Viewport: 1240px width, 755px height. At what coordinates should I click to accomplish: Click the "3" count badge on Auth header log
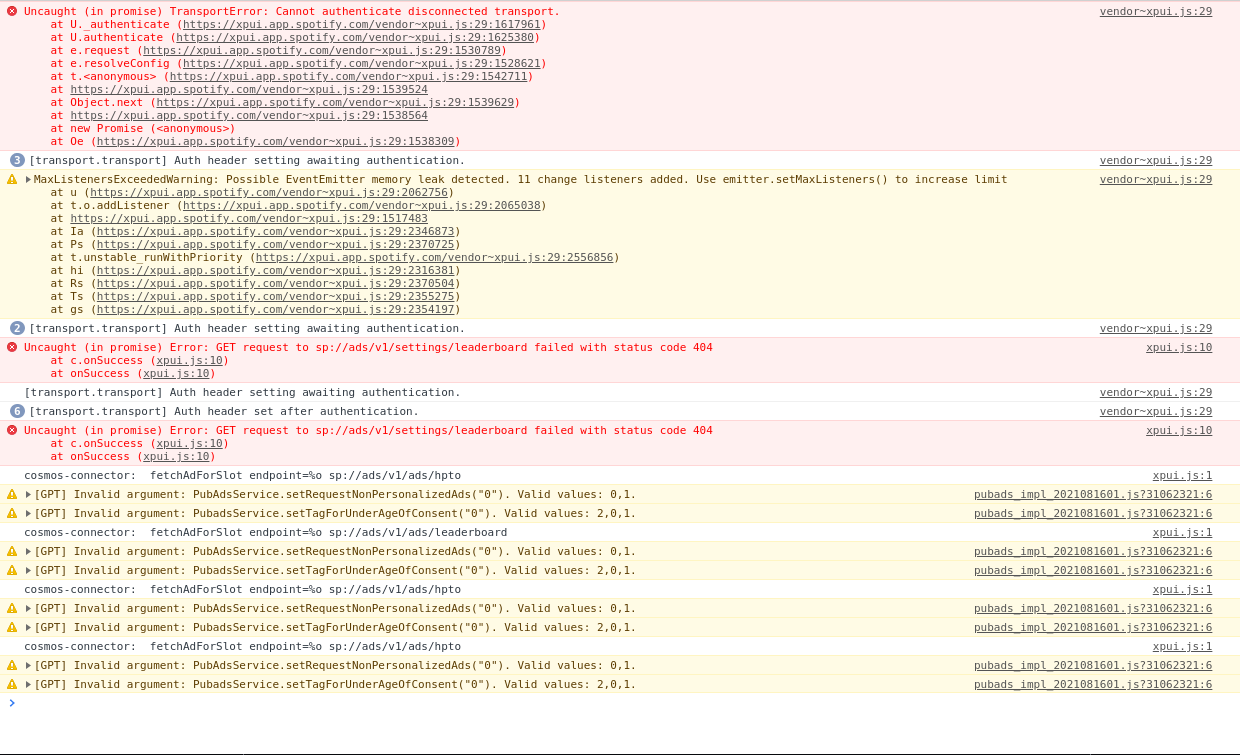pos(16,160)
